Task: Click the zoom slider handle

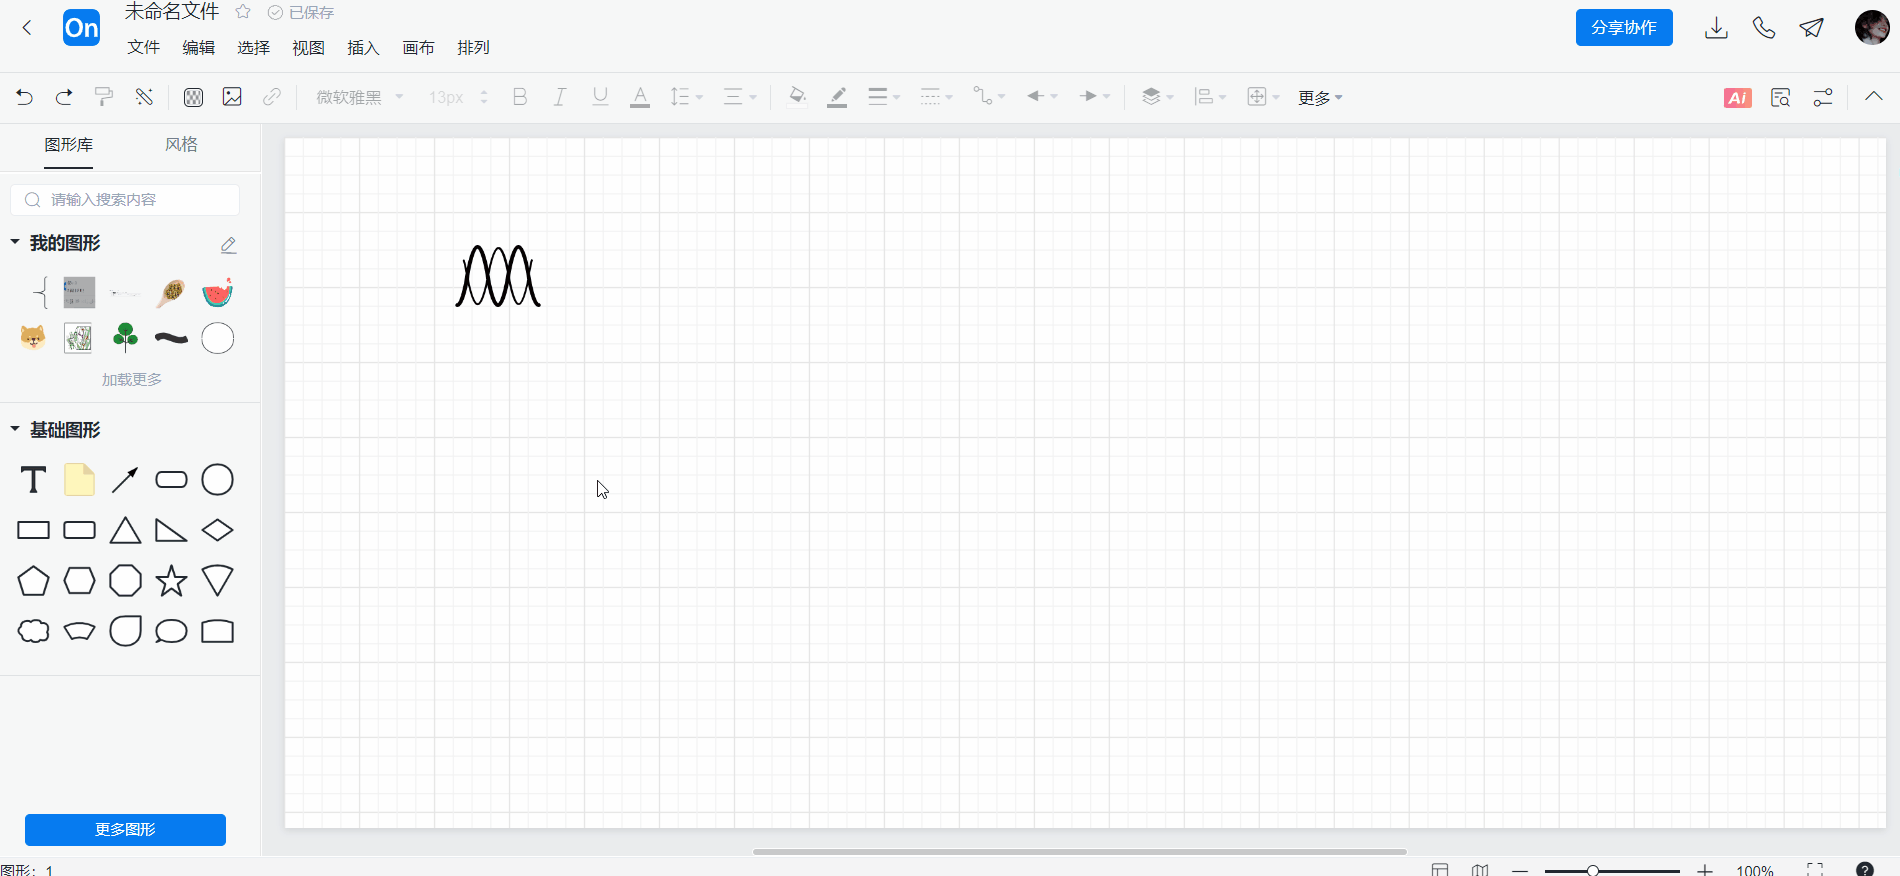Action: coord(1593,871)
